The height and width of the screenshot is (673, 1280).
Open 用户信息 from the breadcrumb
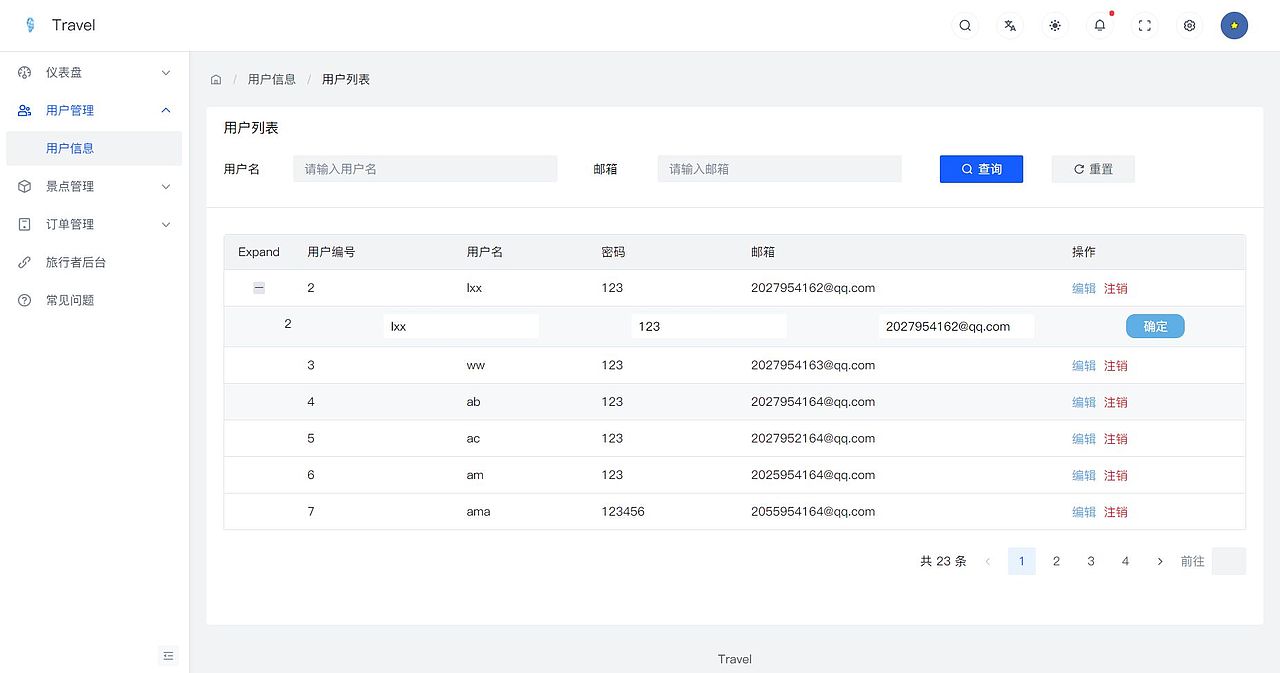point(271,78)
